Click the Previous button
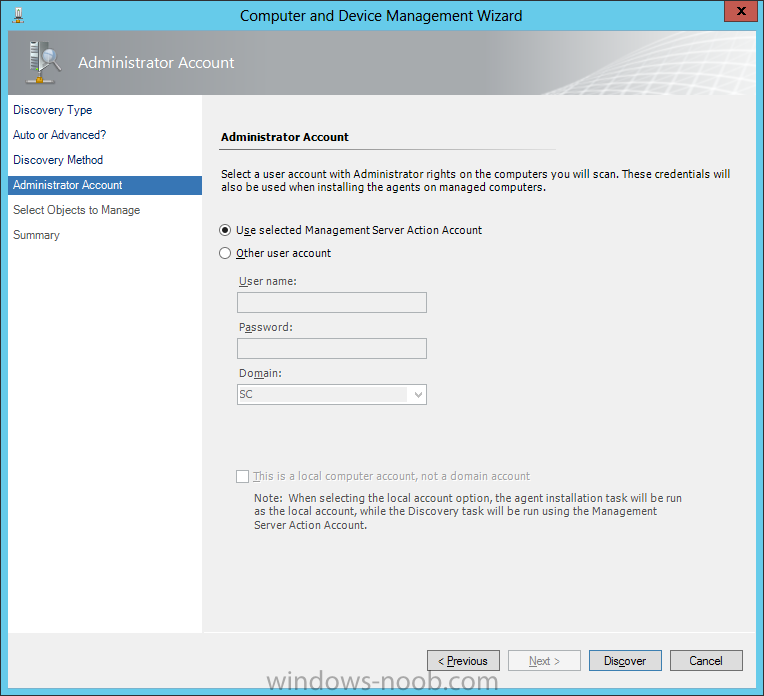The image size is (764, 696). [463, 661]
